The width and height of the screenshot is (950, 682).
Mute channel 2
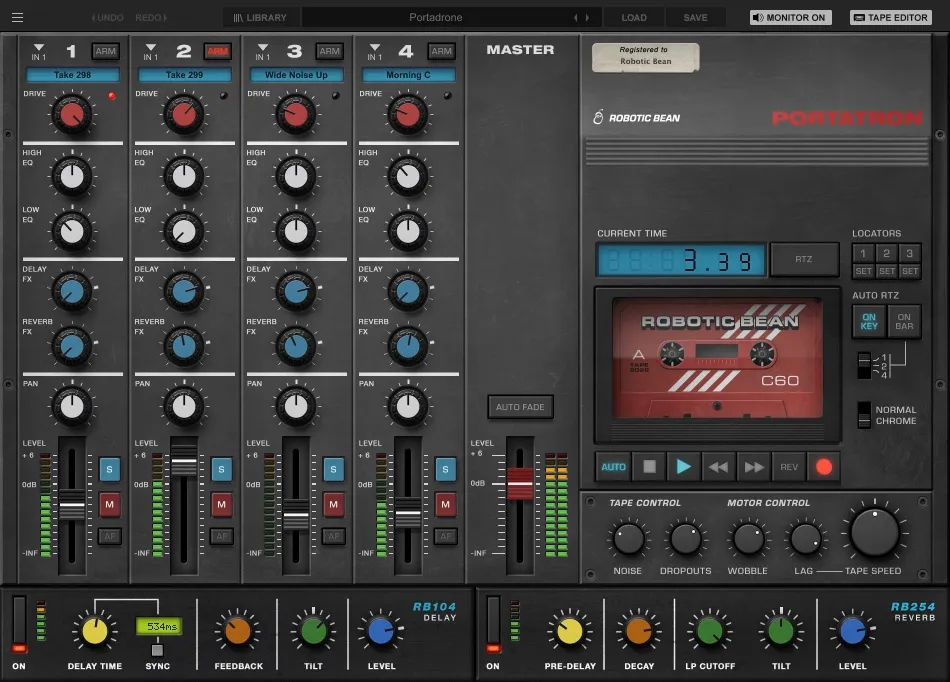point(222,504)
